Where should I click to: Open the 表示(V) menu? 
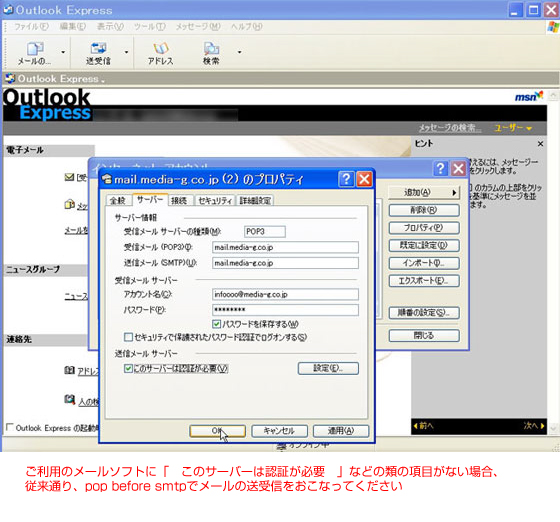110,27
